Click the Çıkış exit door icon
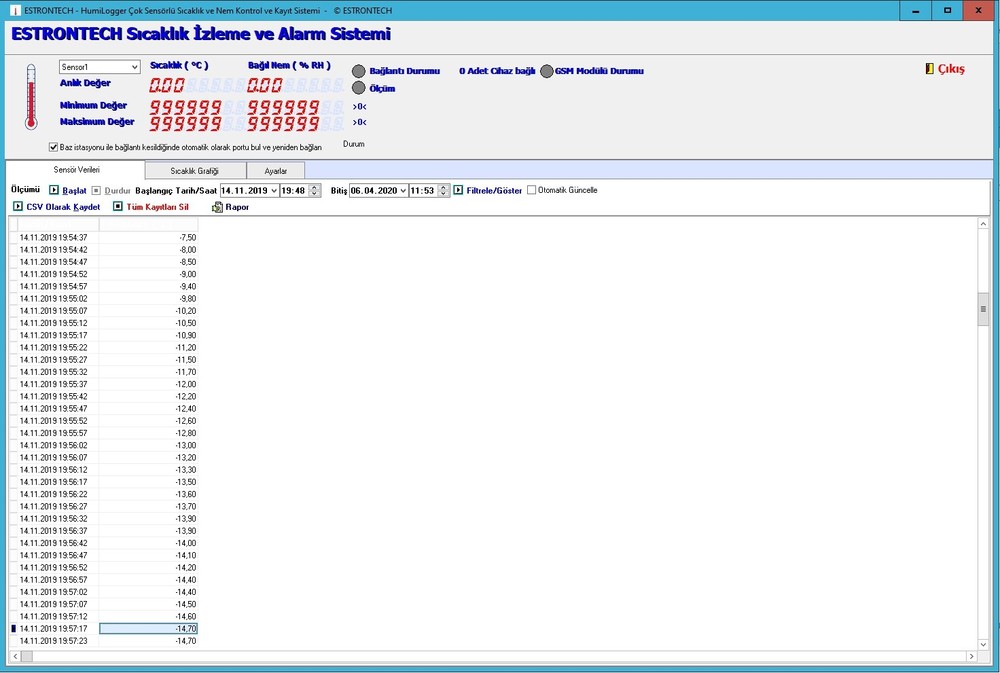1000x673 pixels. pos(929,69)
